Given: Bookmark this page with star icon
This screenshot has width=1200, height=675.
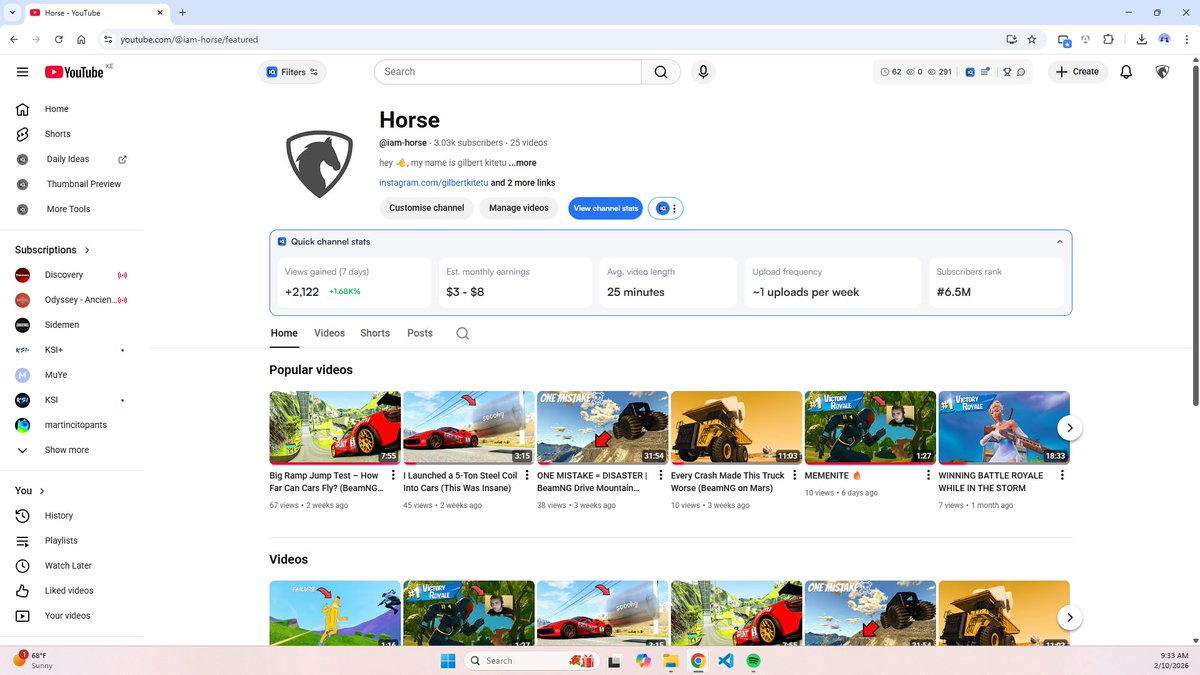Looking at the screenshot, I should pos(1032,39).
